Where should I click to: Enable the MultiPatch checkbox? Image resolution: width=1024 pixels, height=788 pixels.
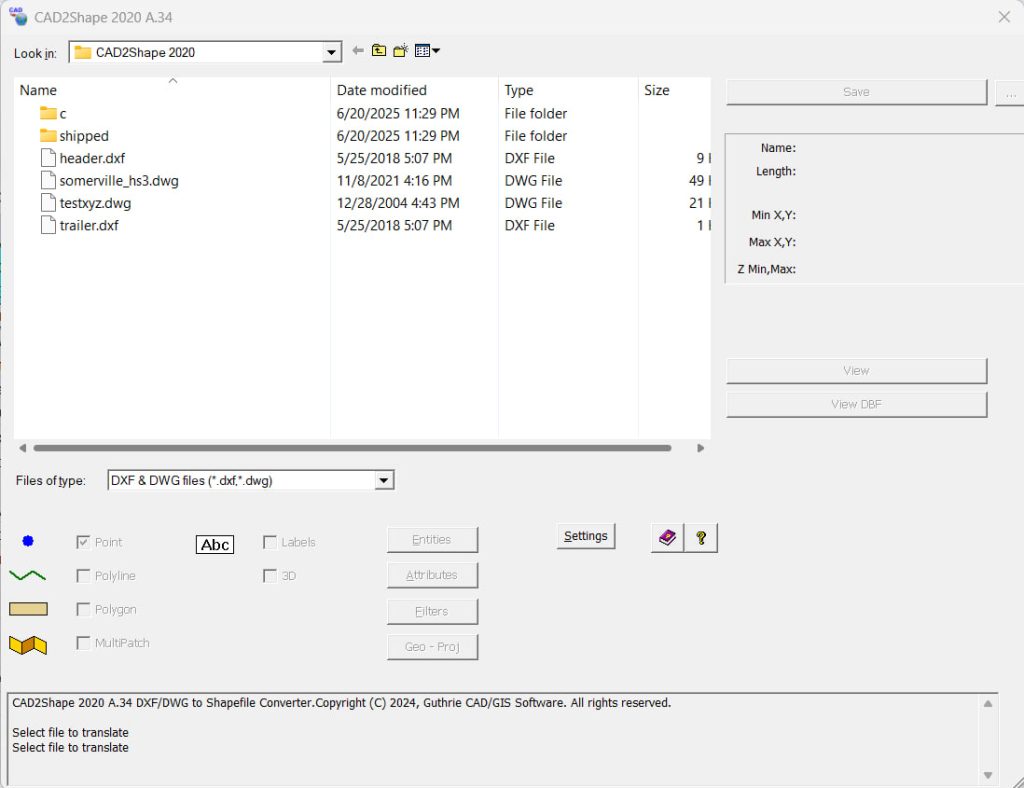coord(83,643)
